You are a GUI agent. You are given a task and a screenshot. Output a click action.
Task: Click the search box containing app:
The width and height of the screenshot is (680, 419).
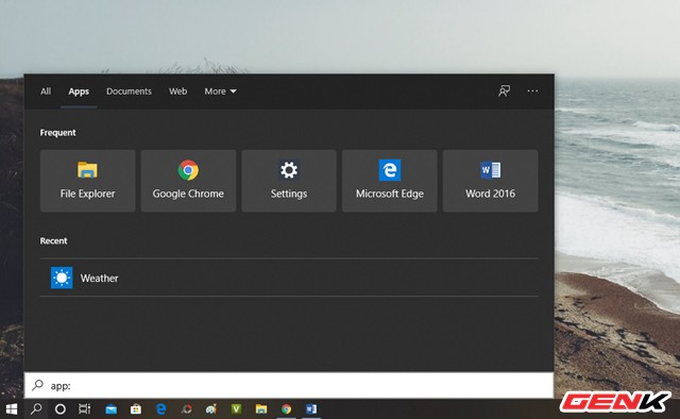tap(289, 385)
